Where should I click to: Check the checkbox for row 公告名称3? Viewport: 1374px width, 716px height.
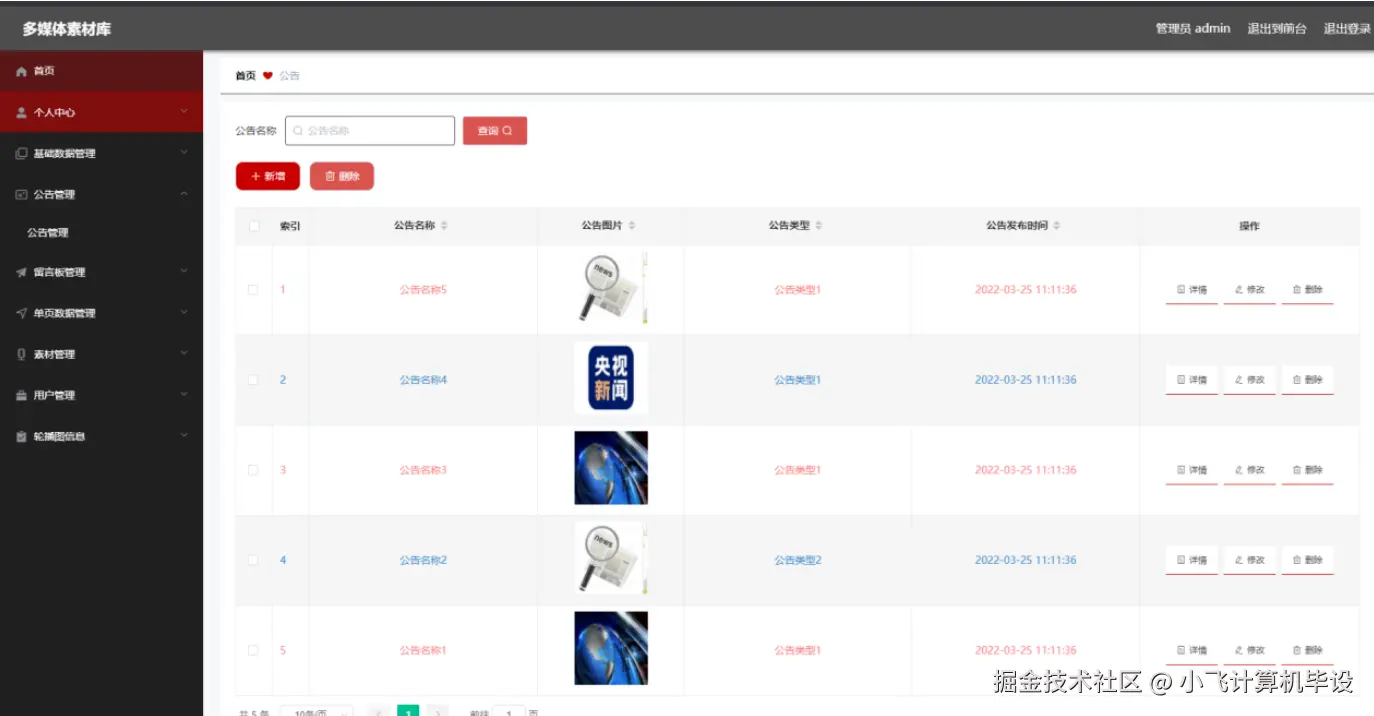pyautogui.click(x=253, y=470)
